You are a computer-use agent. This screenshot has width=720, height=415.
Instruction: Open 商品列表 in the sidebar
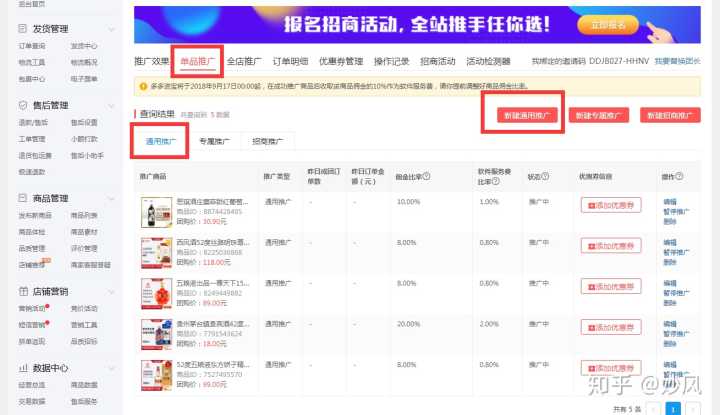84,215
